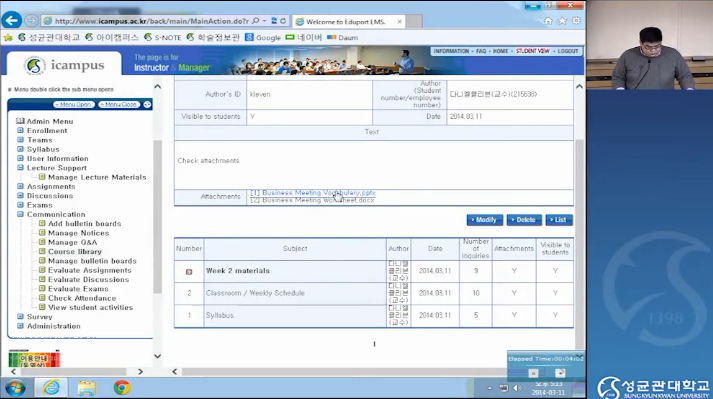The image size is (713, 399).
Task: Click the volume speaker tray icon
Action: click(x=517, y=388)
